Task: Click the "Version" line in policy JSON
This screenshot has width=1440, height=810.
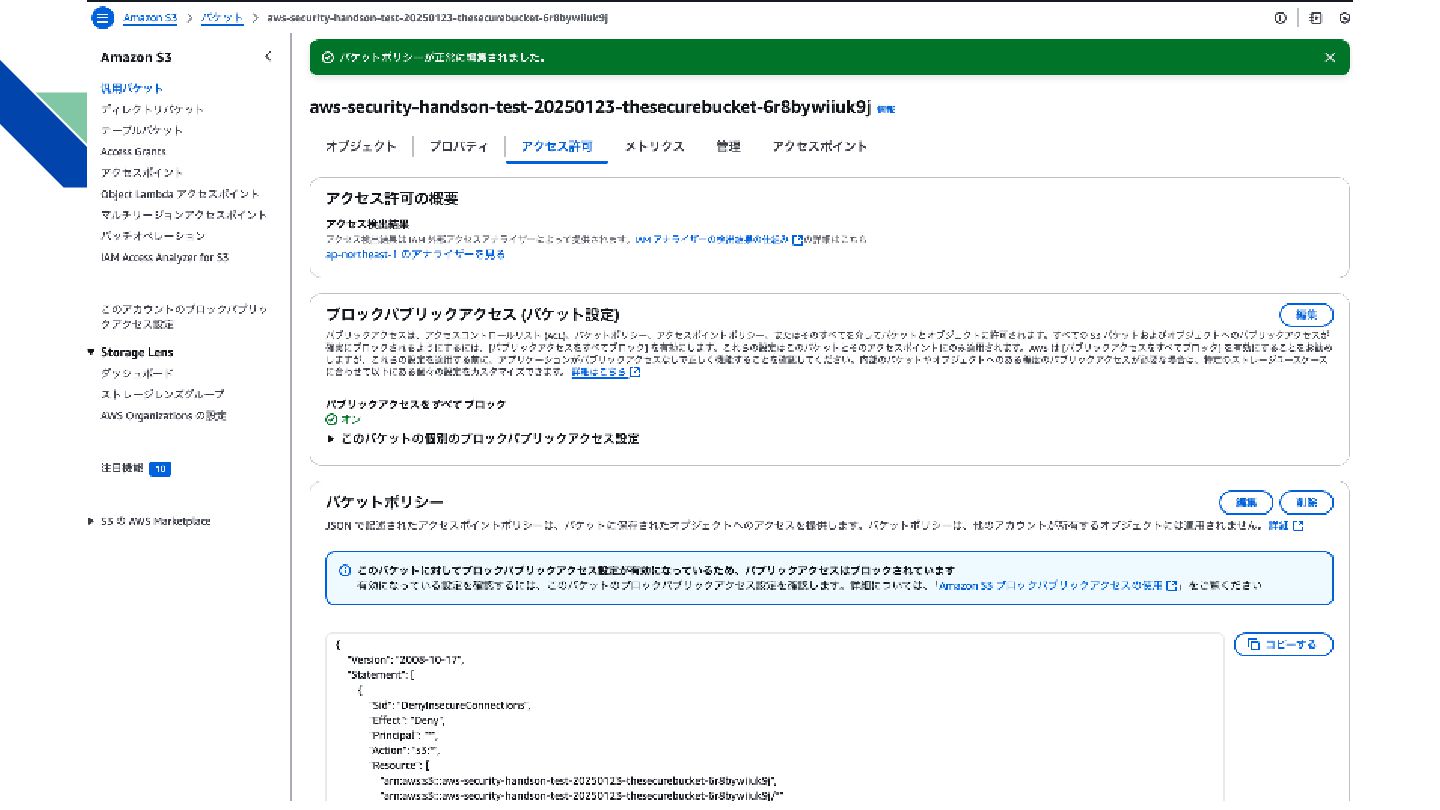Action: coord(405,661)
